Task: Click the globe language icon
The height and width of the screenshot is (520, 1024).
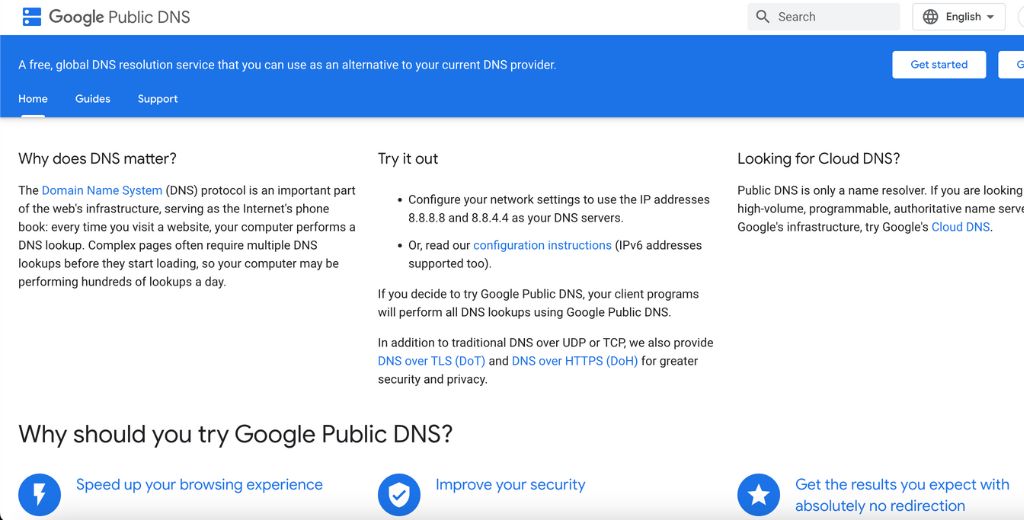Action: [930, 17]
